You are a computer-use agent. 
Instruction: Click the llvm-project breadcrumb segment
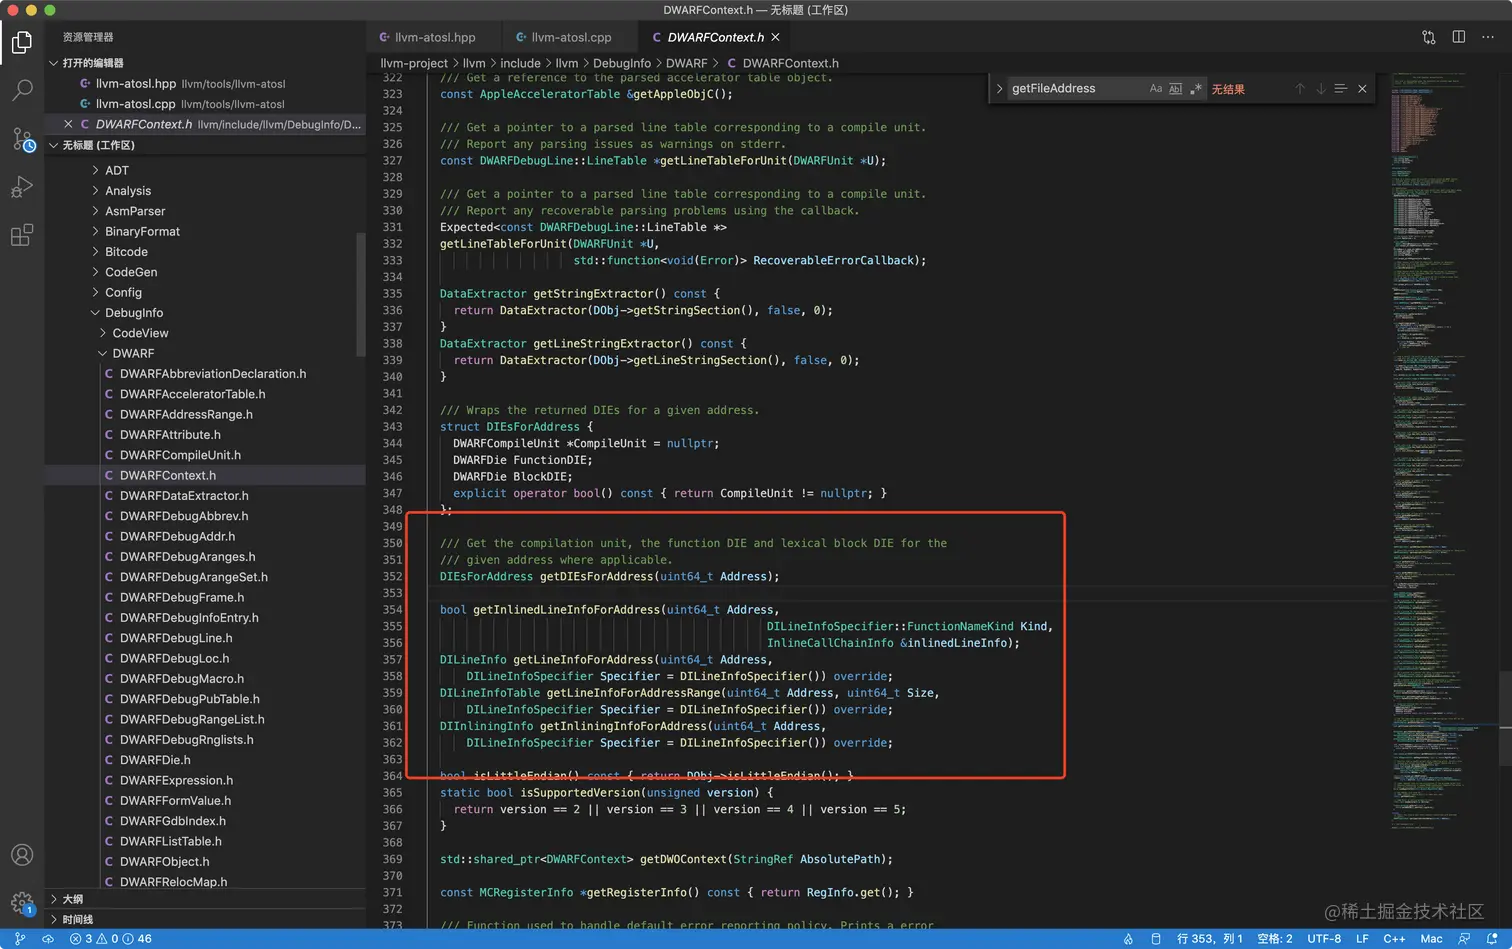[x=414, y=63]
